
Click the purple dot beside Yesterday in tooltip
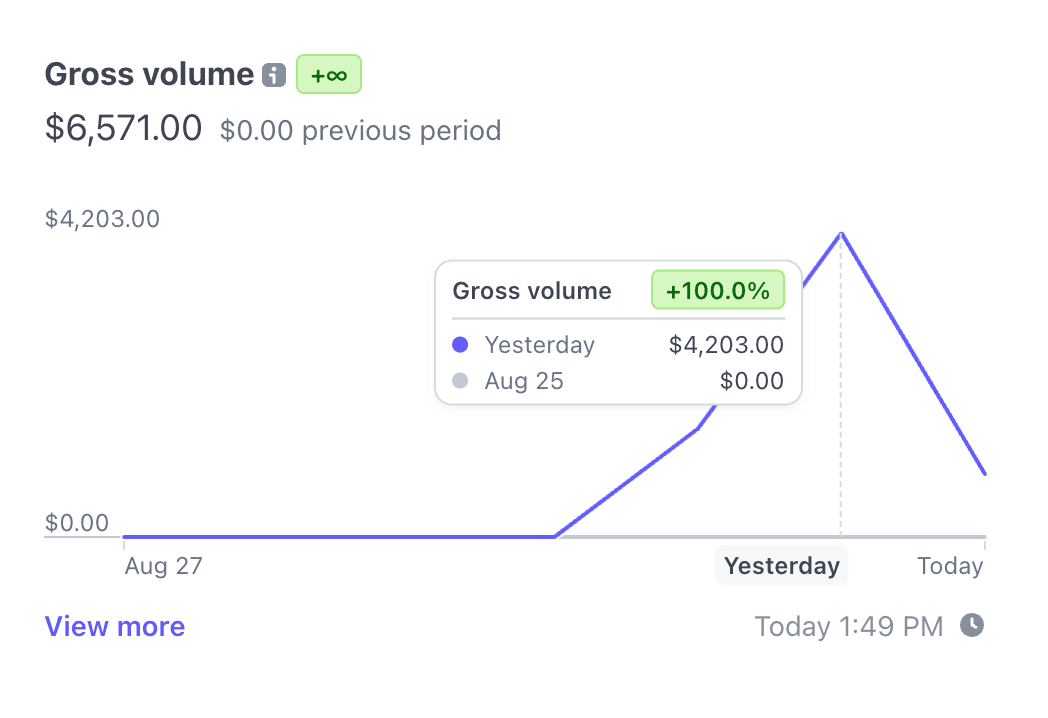460,345
